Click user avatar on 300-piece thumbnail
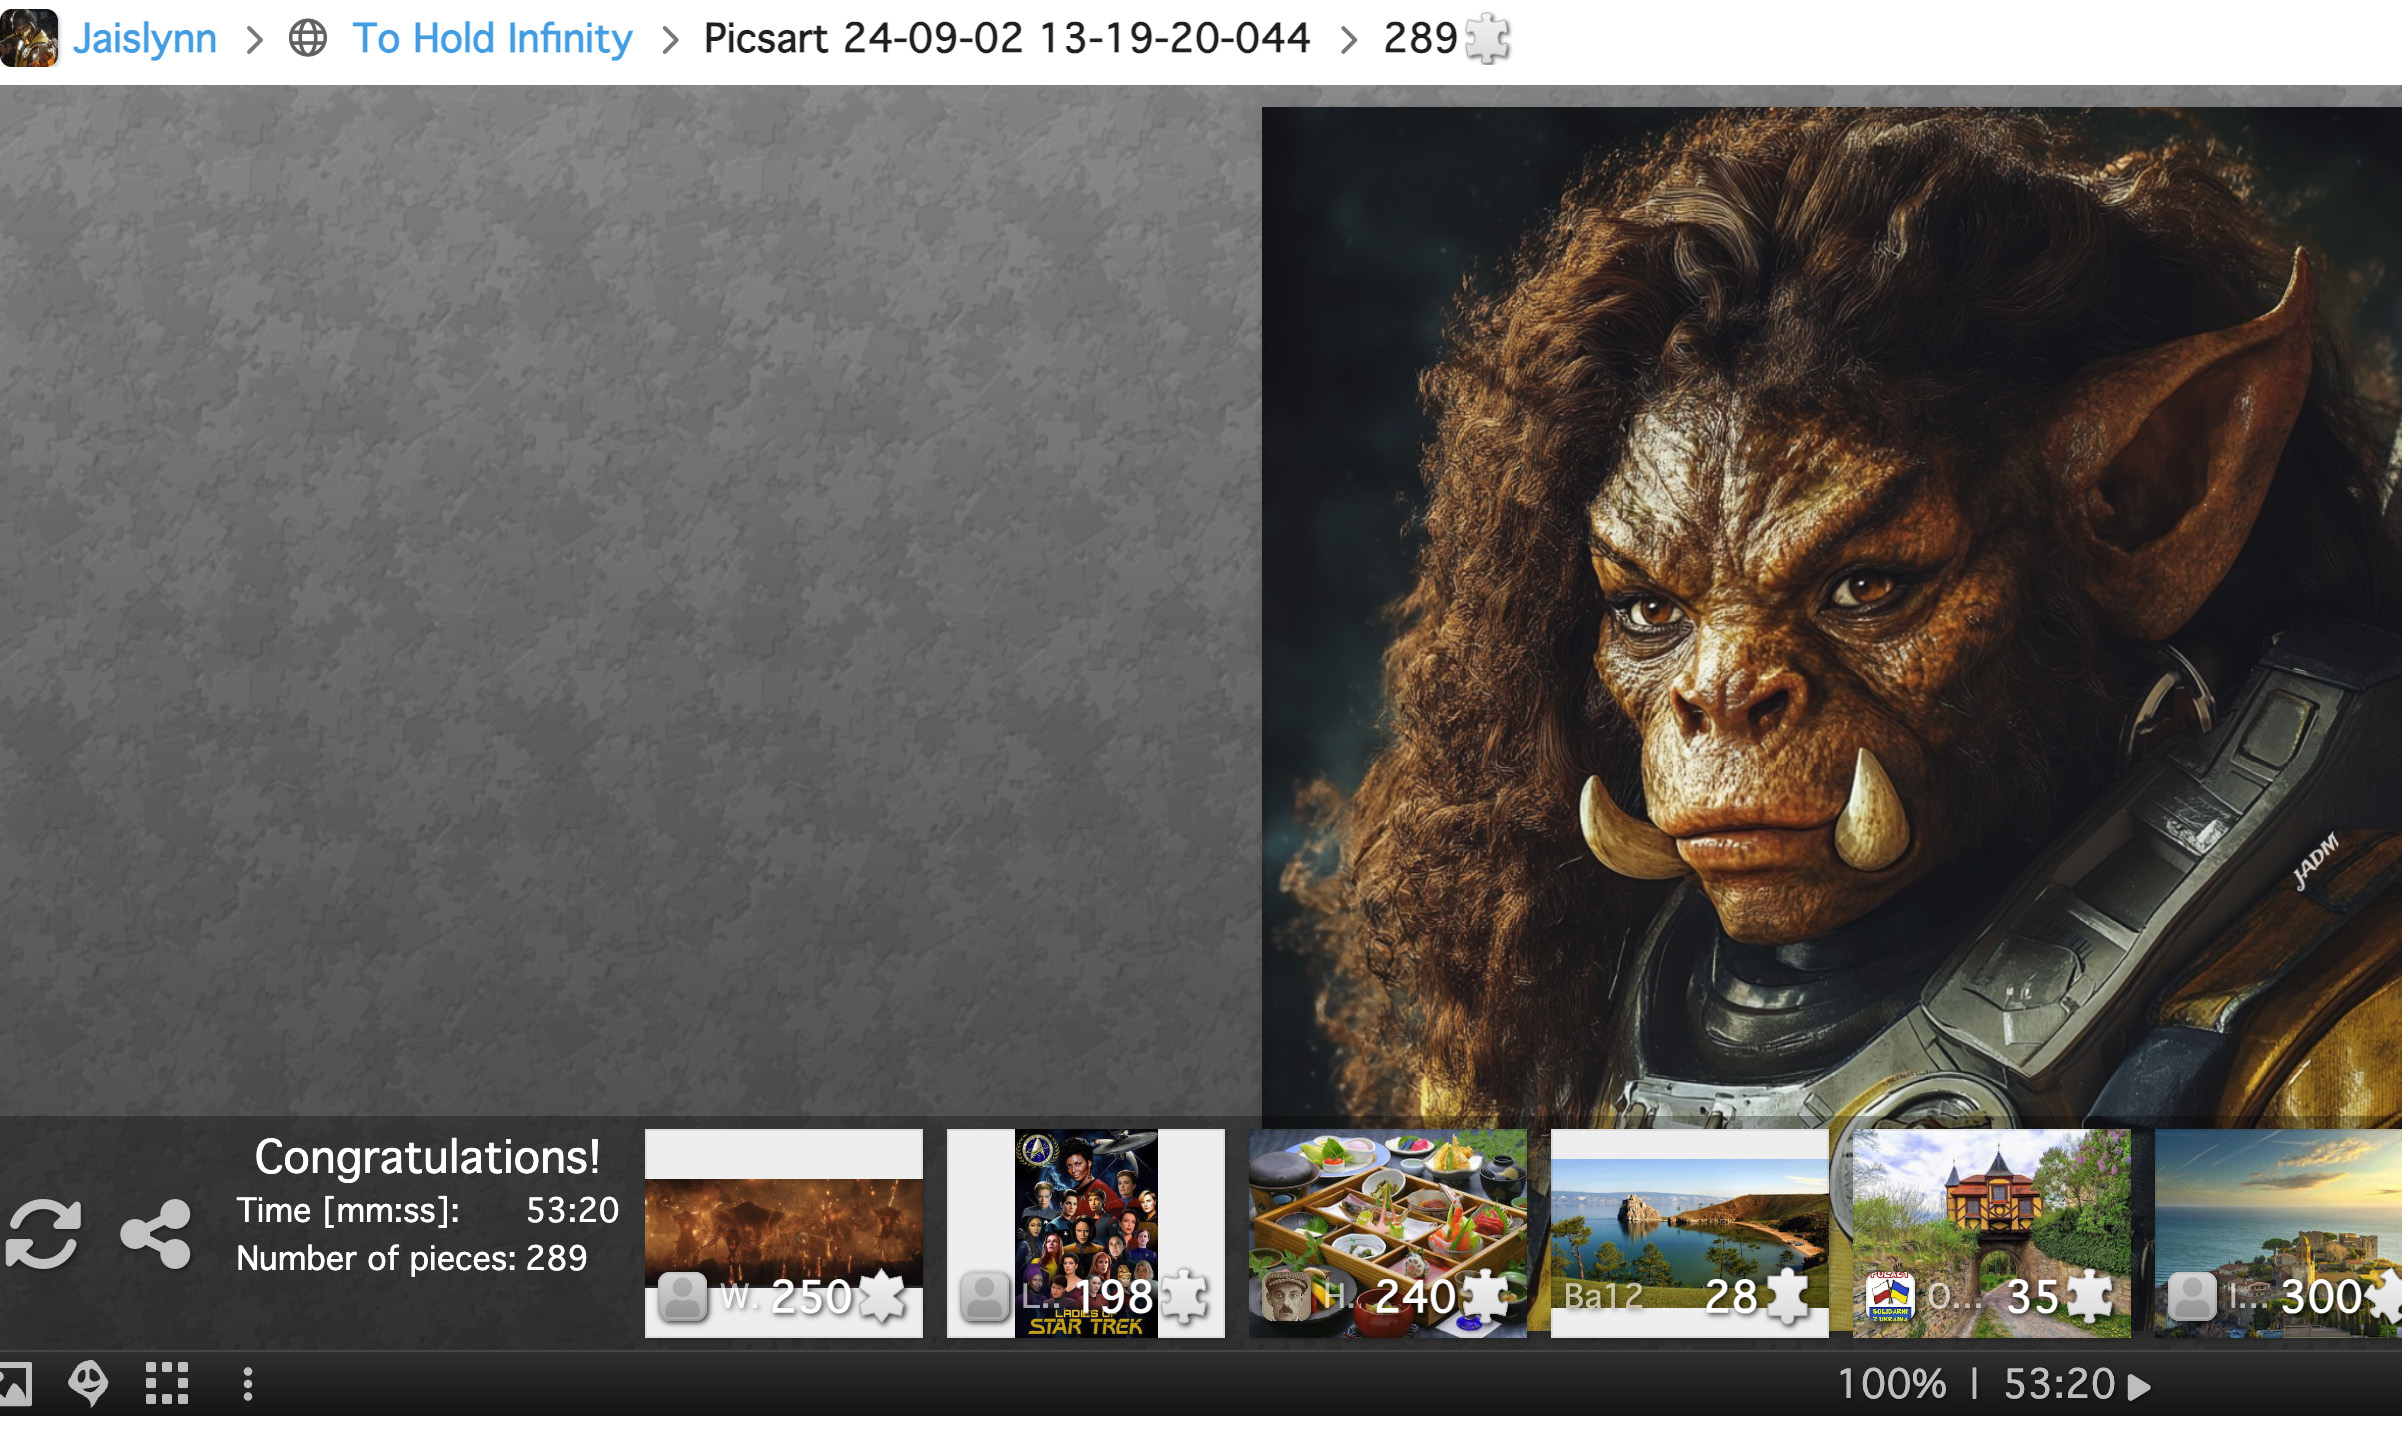 (2192, 1297)
